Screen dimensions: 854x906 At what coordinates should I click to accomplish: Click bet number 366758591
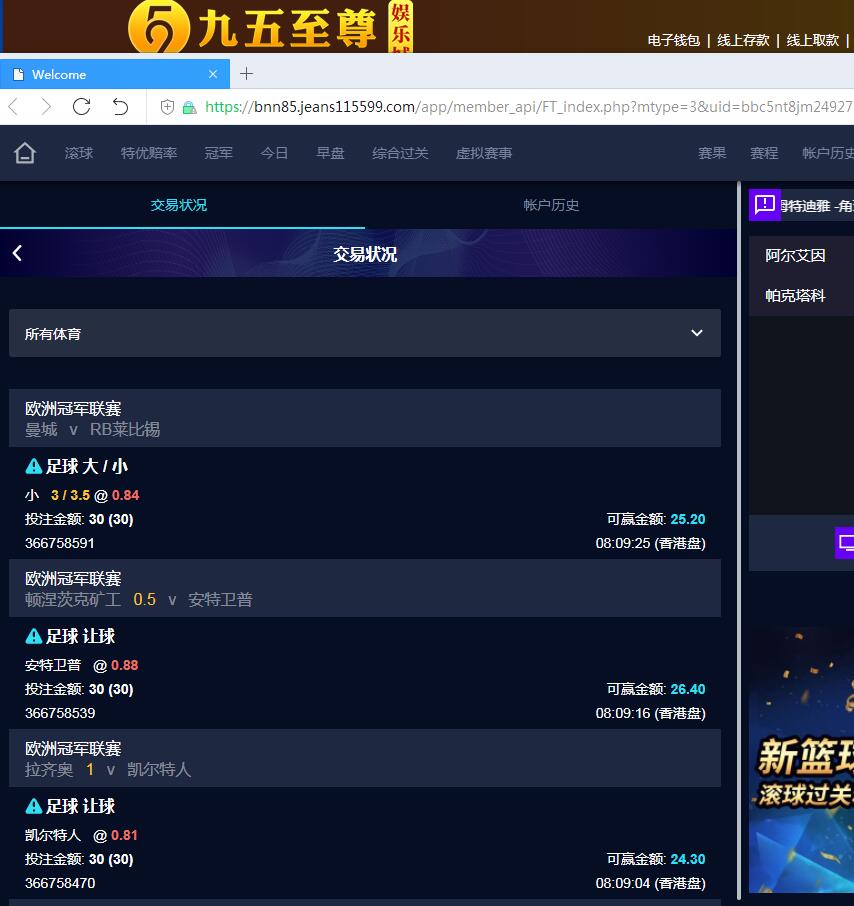point(60,543)
